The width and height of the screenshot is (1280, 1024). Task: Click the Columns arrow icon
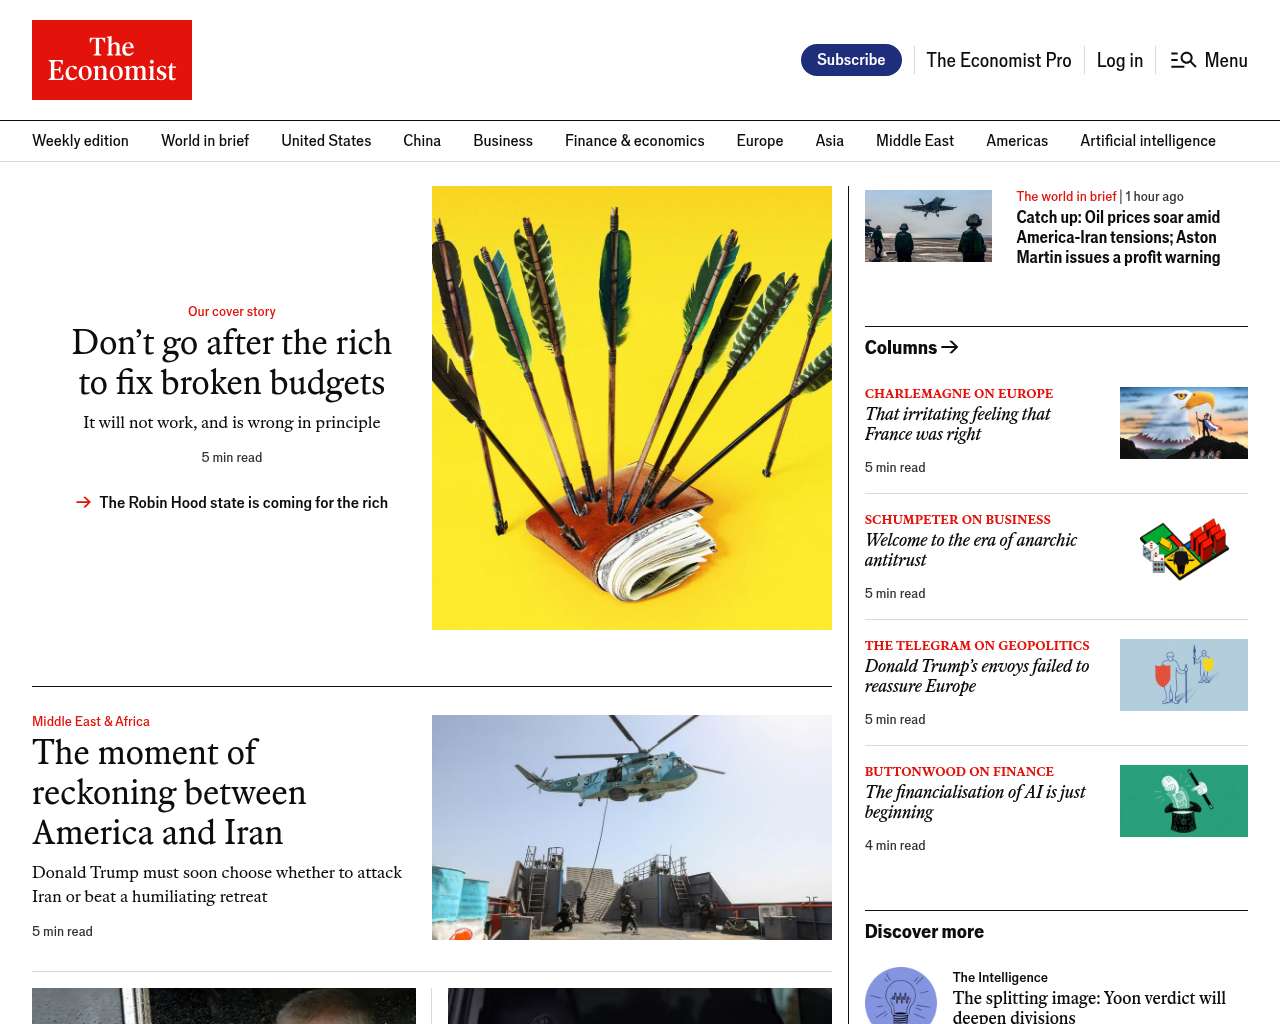950,347
